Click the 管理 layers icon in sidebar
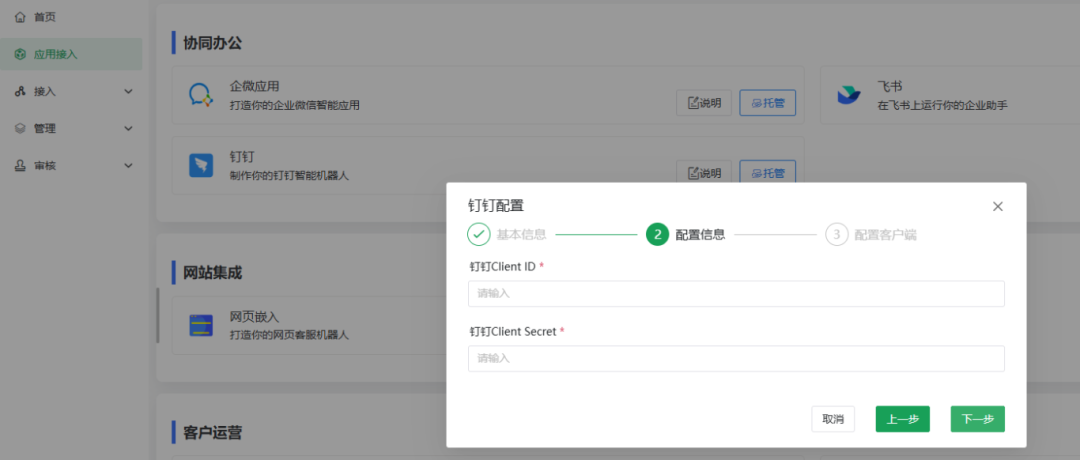 20,128
